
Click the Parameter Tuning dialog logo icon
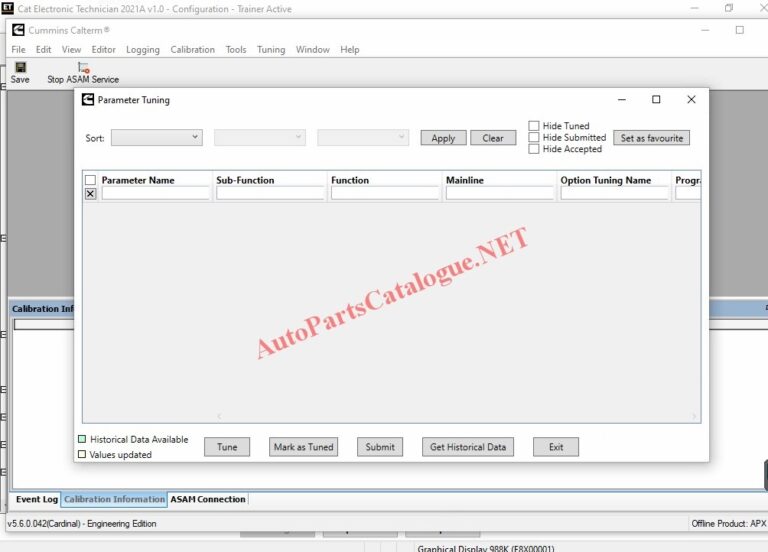pos(88,99)
